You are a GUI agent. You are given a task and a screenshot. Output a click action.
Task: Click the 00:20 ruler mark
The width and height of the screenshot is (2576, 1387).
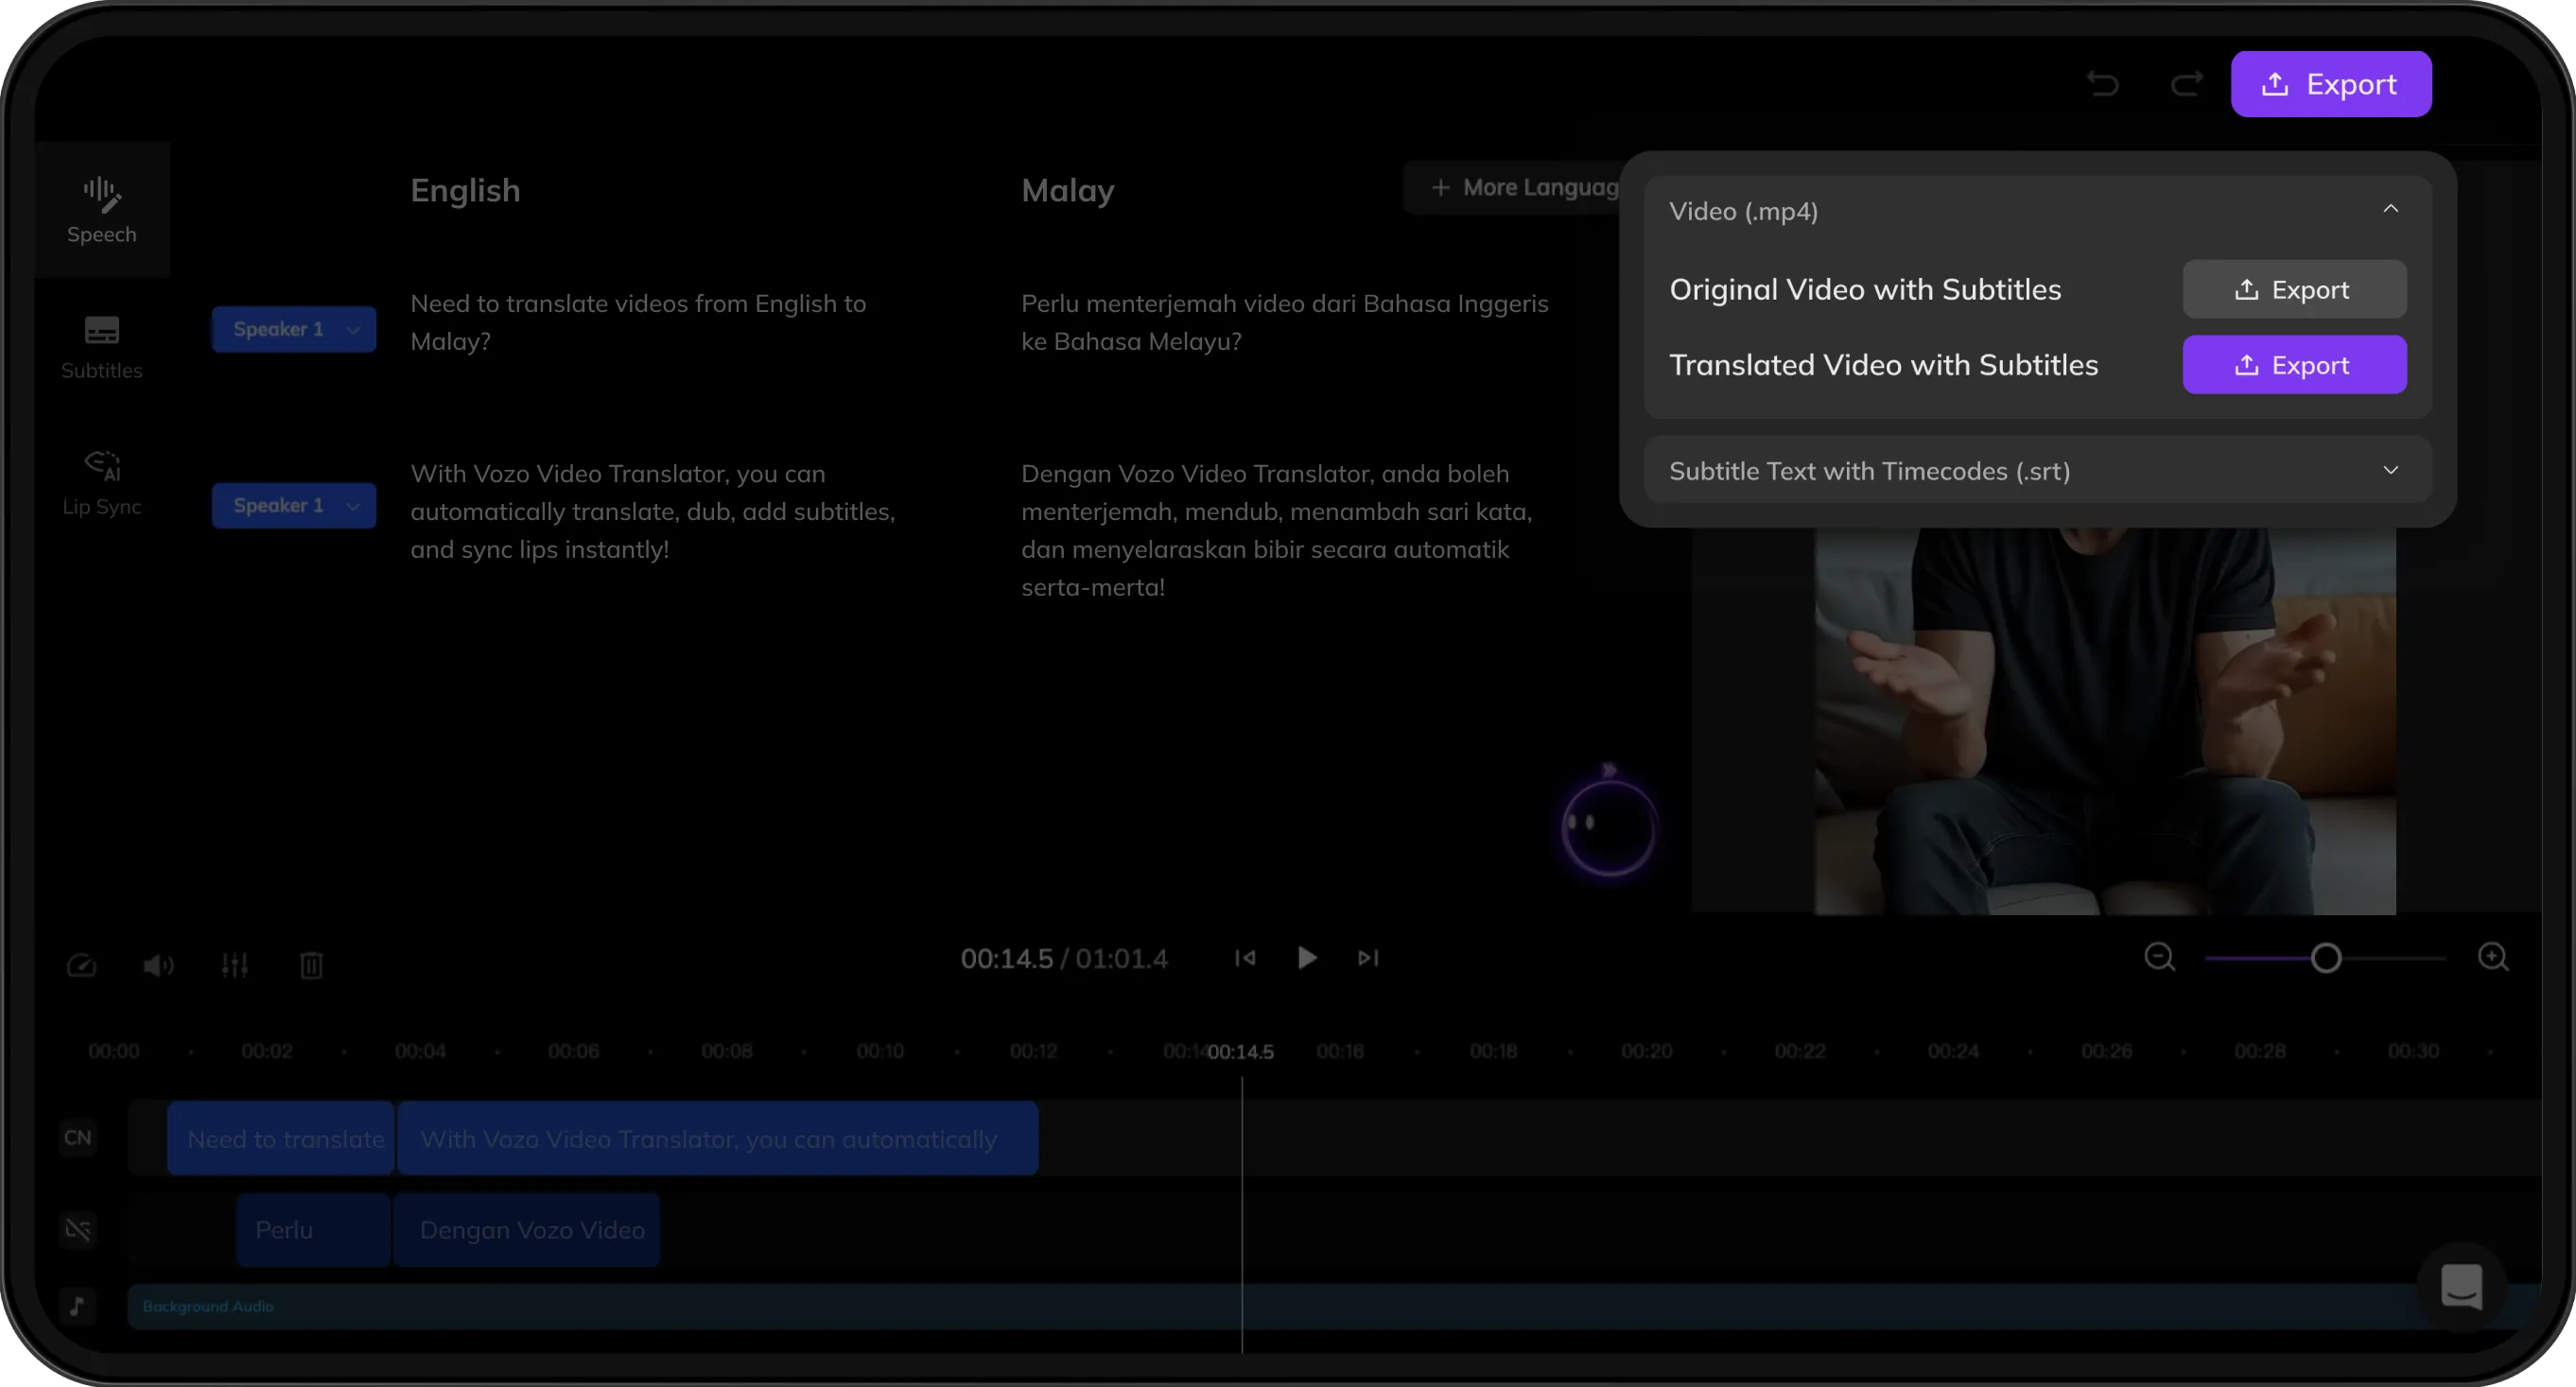1646,1051
